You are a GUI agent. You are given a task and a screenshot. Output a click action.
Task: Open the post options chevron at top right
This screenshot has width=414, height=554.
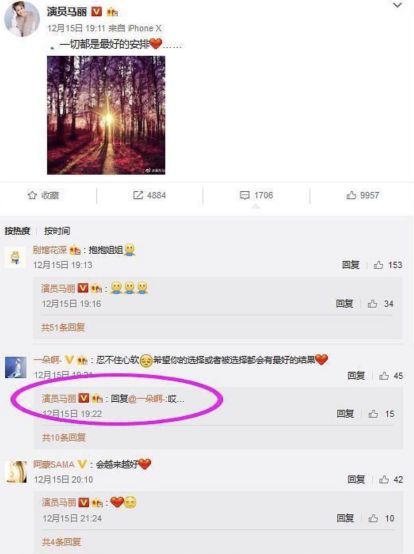click(397, 5)
